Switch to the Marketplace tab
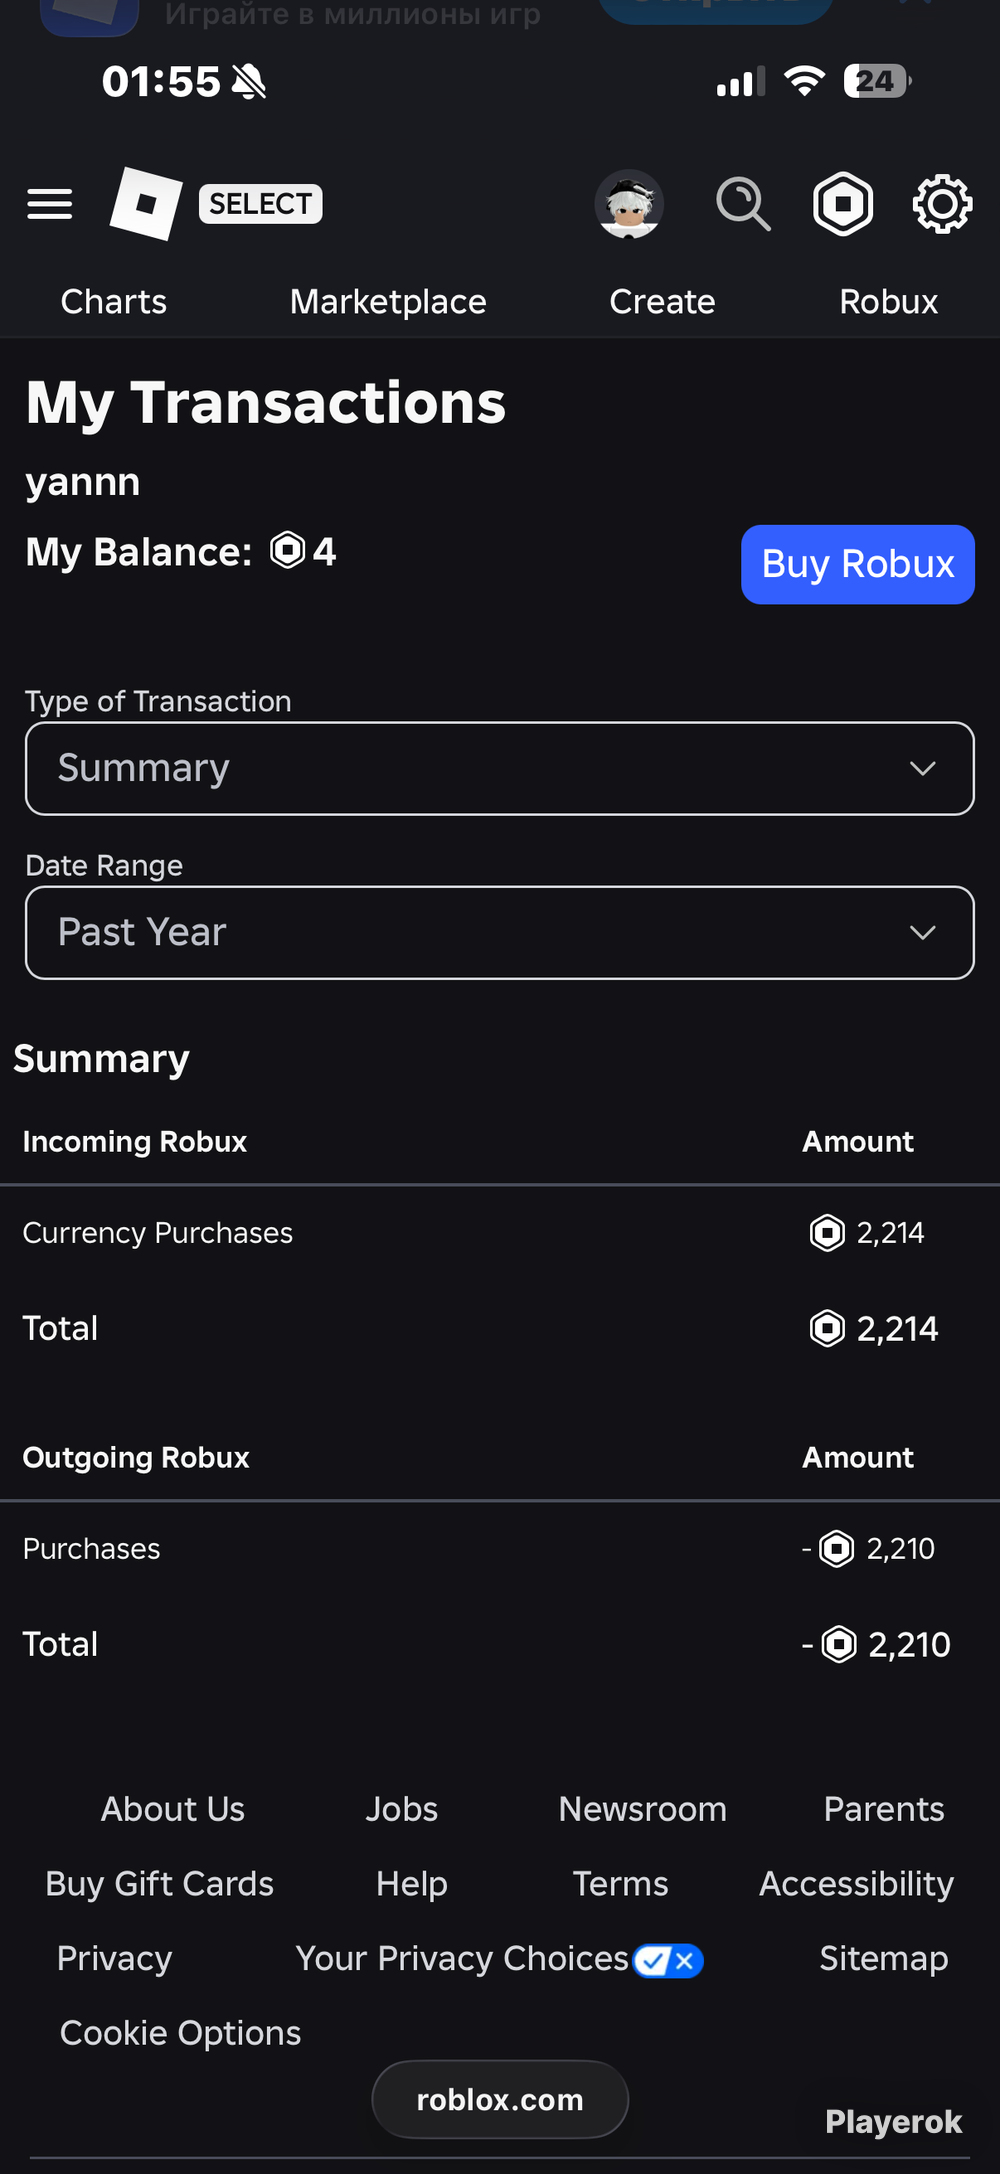Viewport: 1000px width, 2174px height. [x=388, y=302]
